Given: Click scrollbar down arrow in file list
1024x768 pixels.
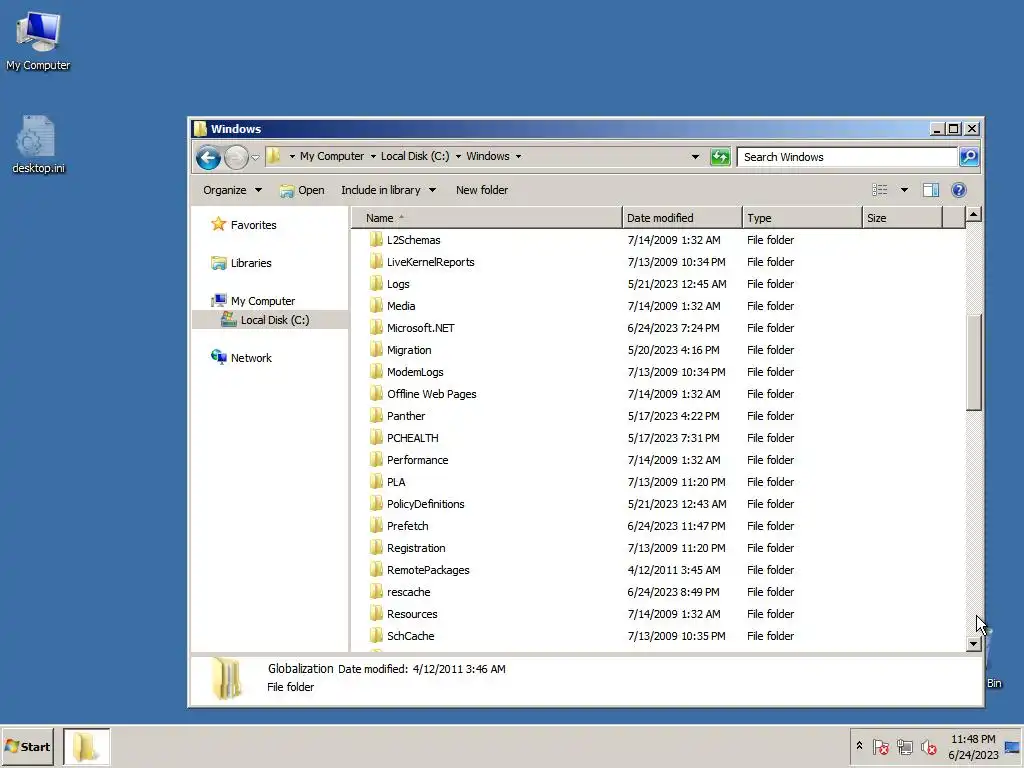Looking at the screenshot, I should (x=974, y=644).
